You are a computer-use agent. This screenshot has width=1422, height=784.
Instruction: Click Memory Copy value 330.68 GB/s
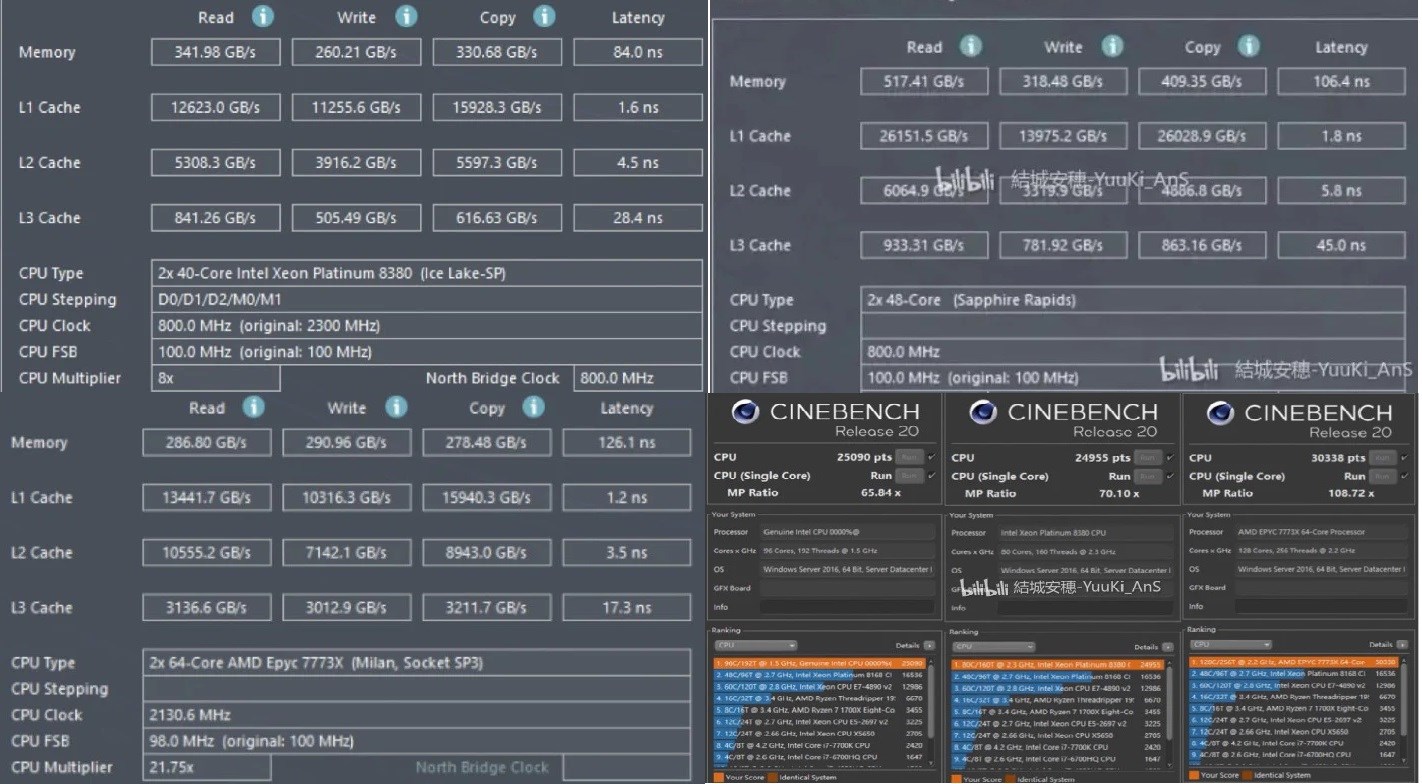[x=497, y=52]
